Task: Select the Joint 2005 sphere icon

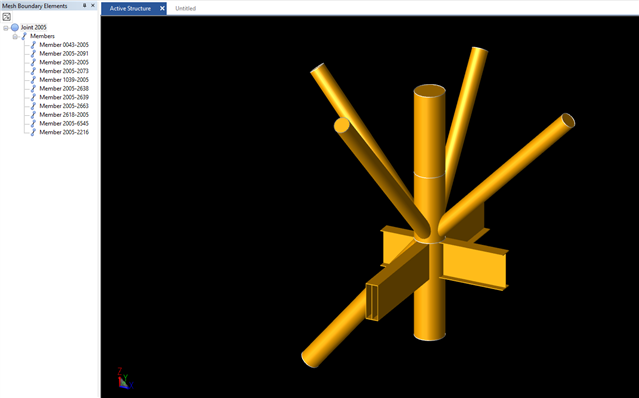Action: [x=15, y=27]
